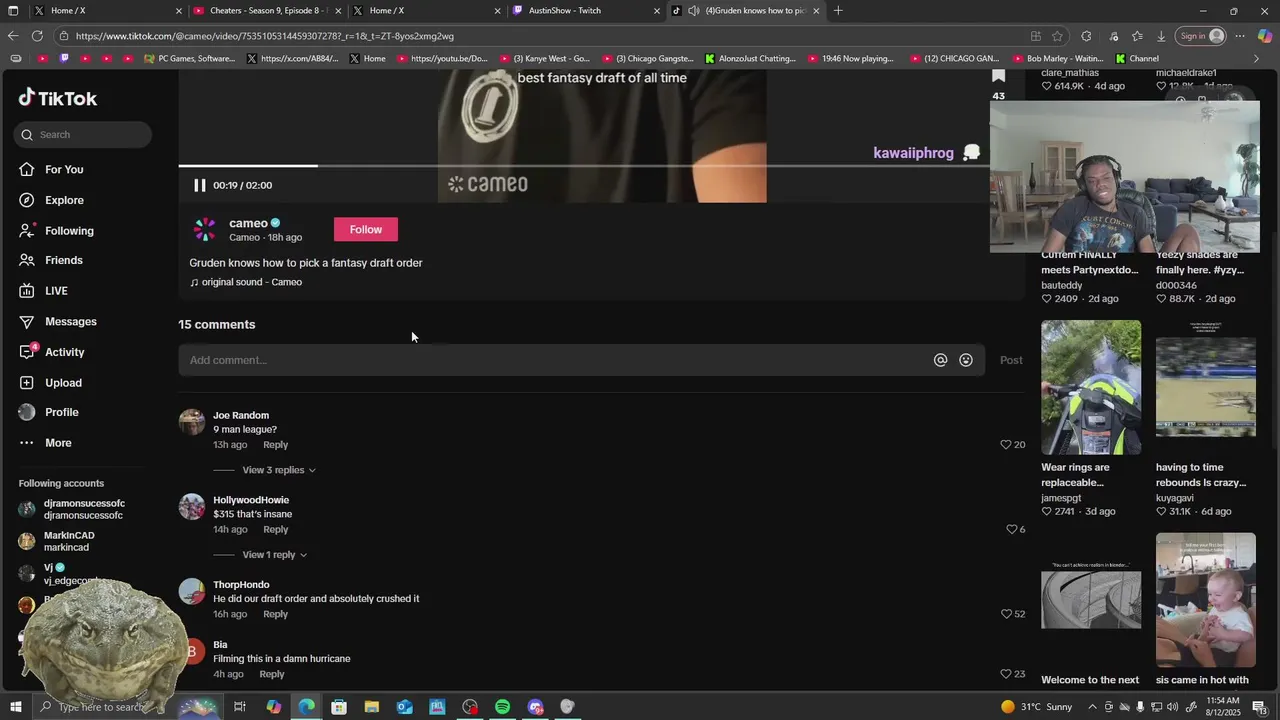Open the PC Games, Software bookmark
Screen dimensions: 1280x720
click(190, 59)
